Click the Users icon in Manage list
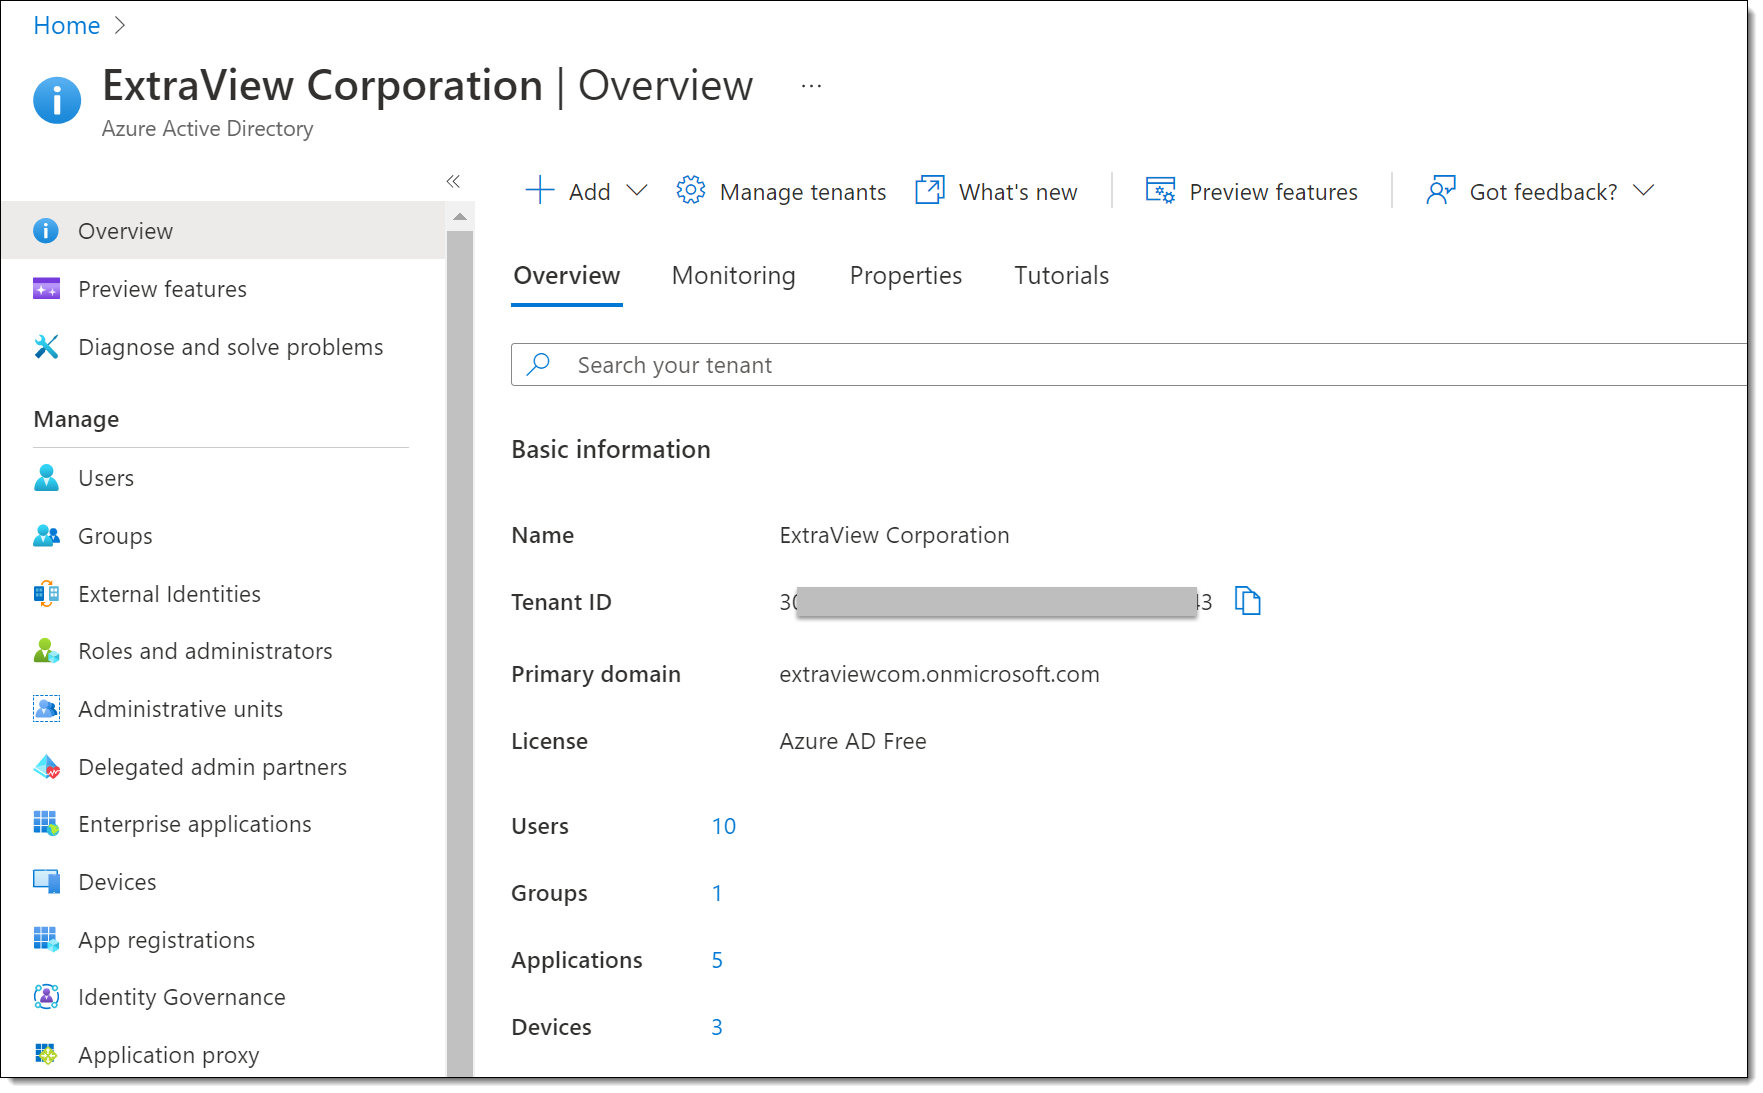1763x1093 pixels. tap(46, 478)
